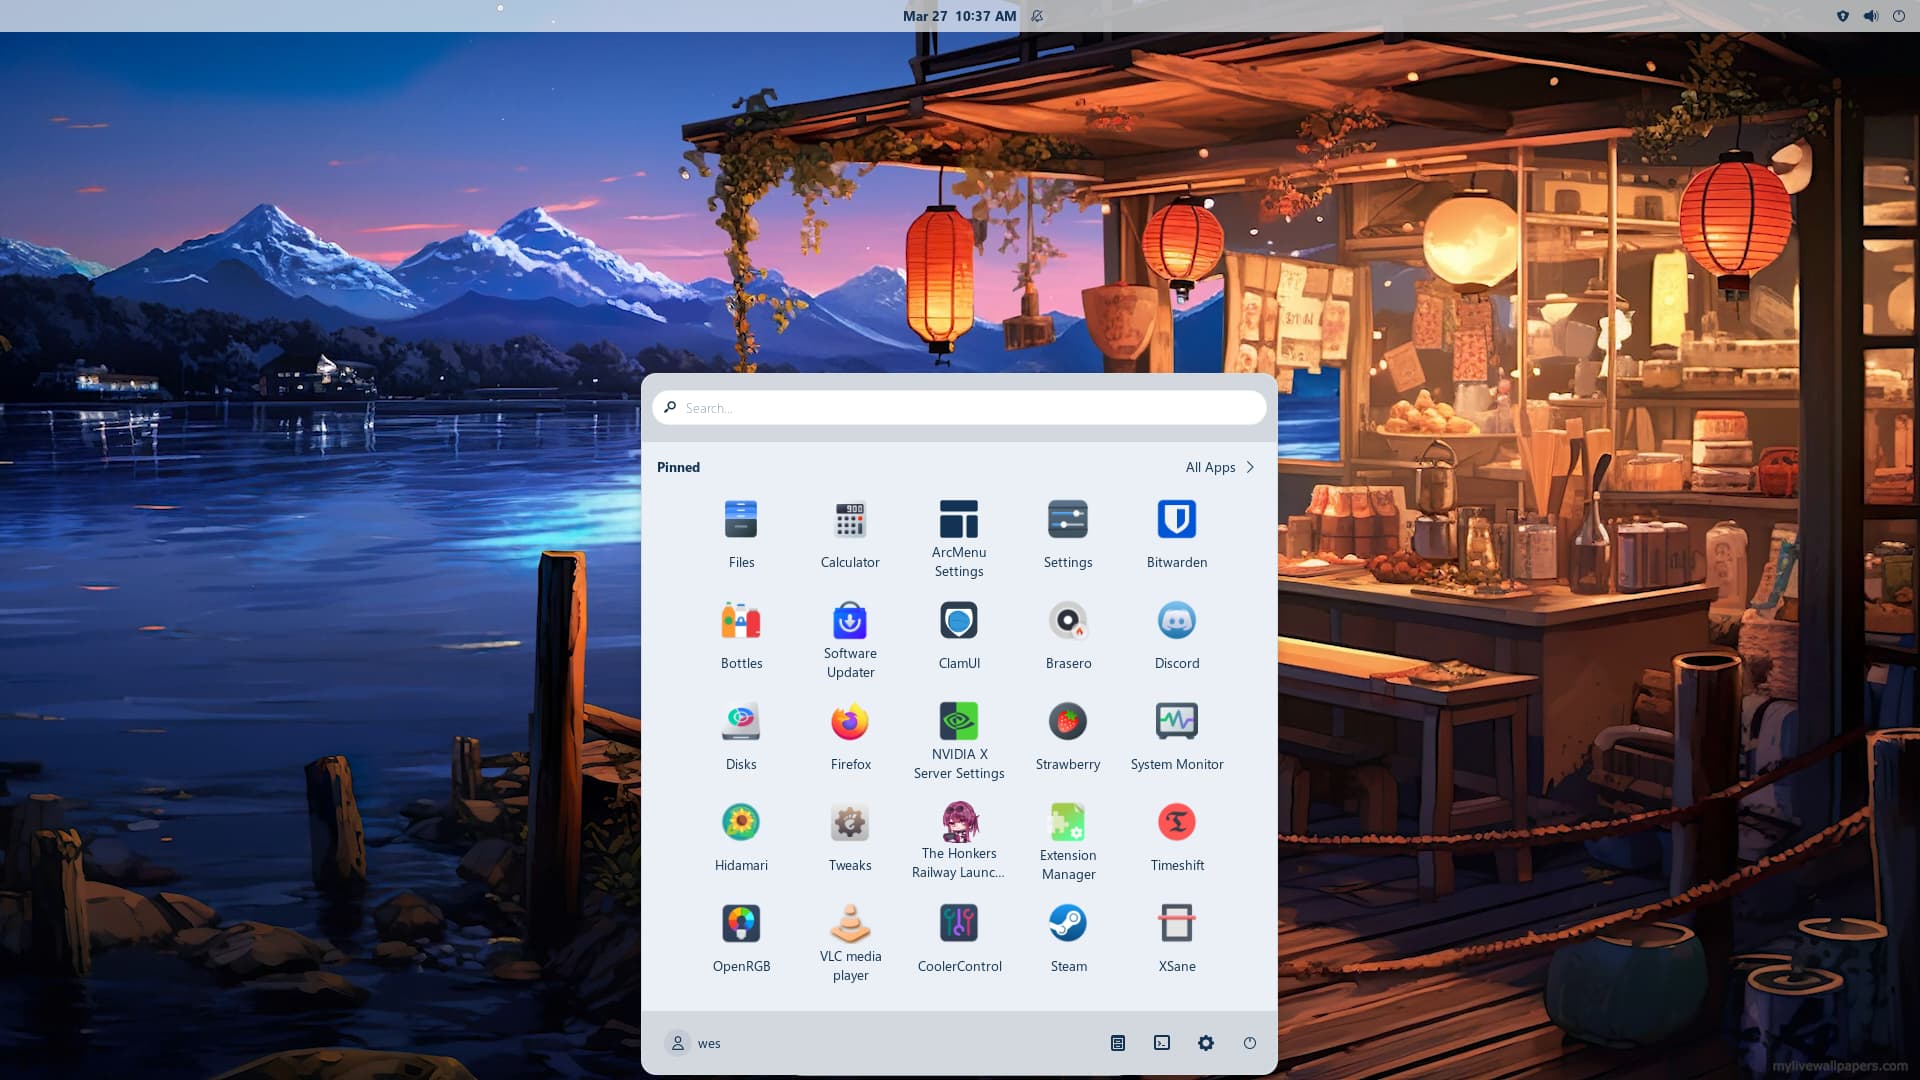Launch the Honkers Railway Launcher
Viewport: 1920px width, 1080px height.
tap(958, 839)
